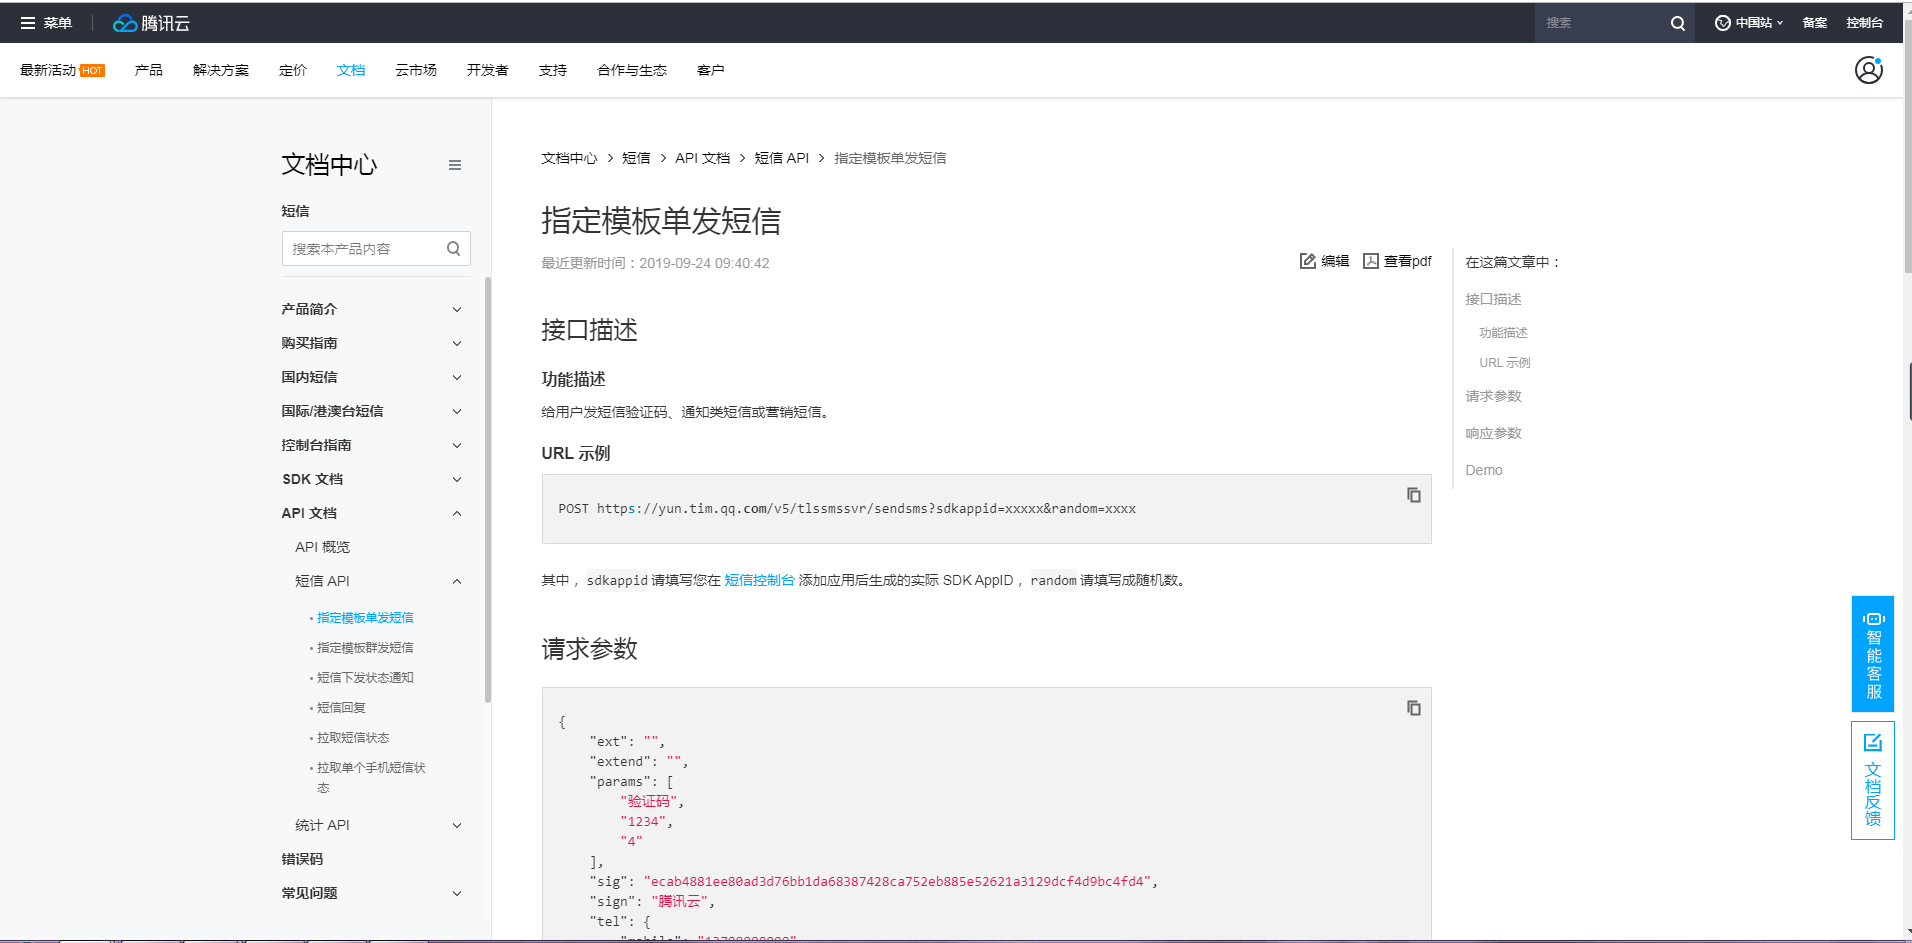
Task: Collapse the API 文档 sidebar section
Action: coord(457,513)
